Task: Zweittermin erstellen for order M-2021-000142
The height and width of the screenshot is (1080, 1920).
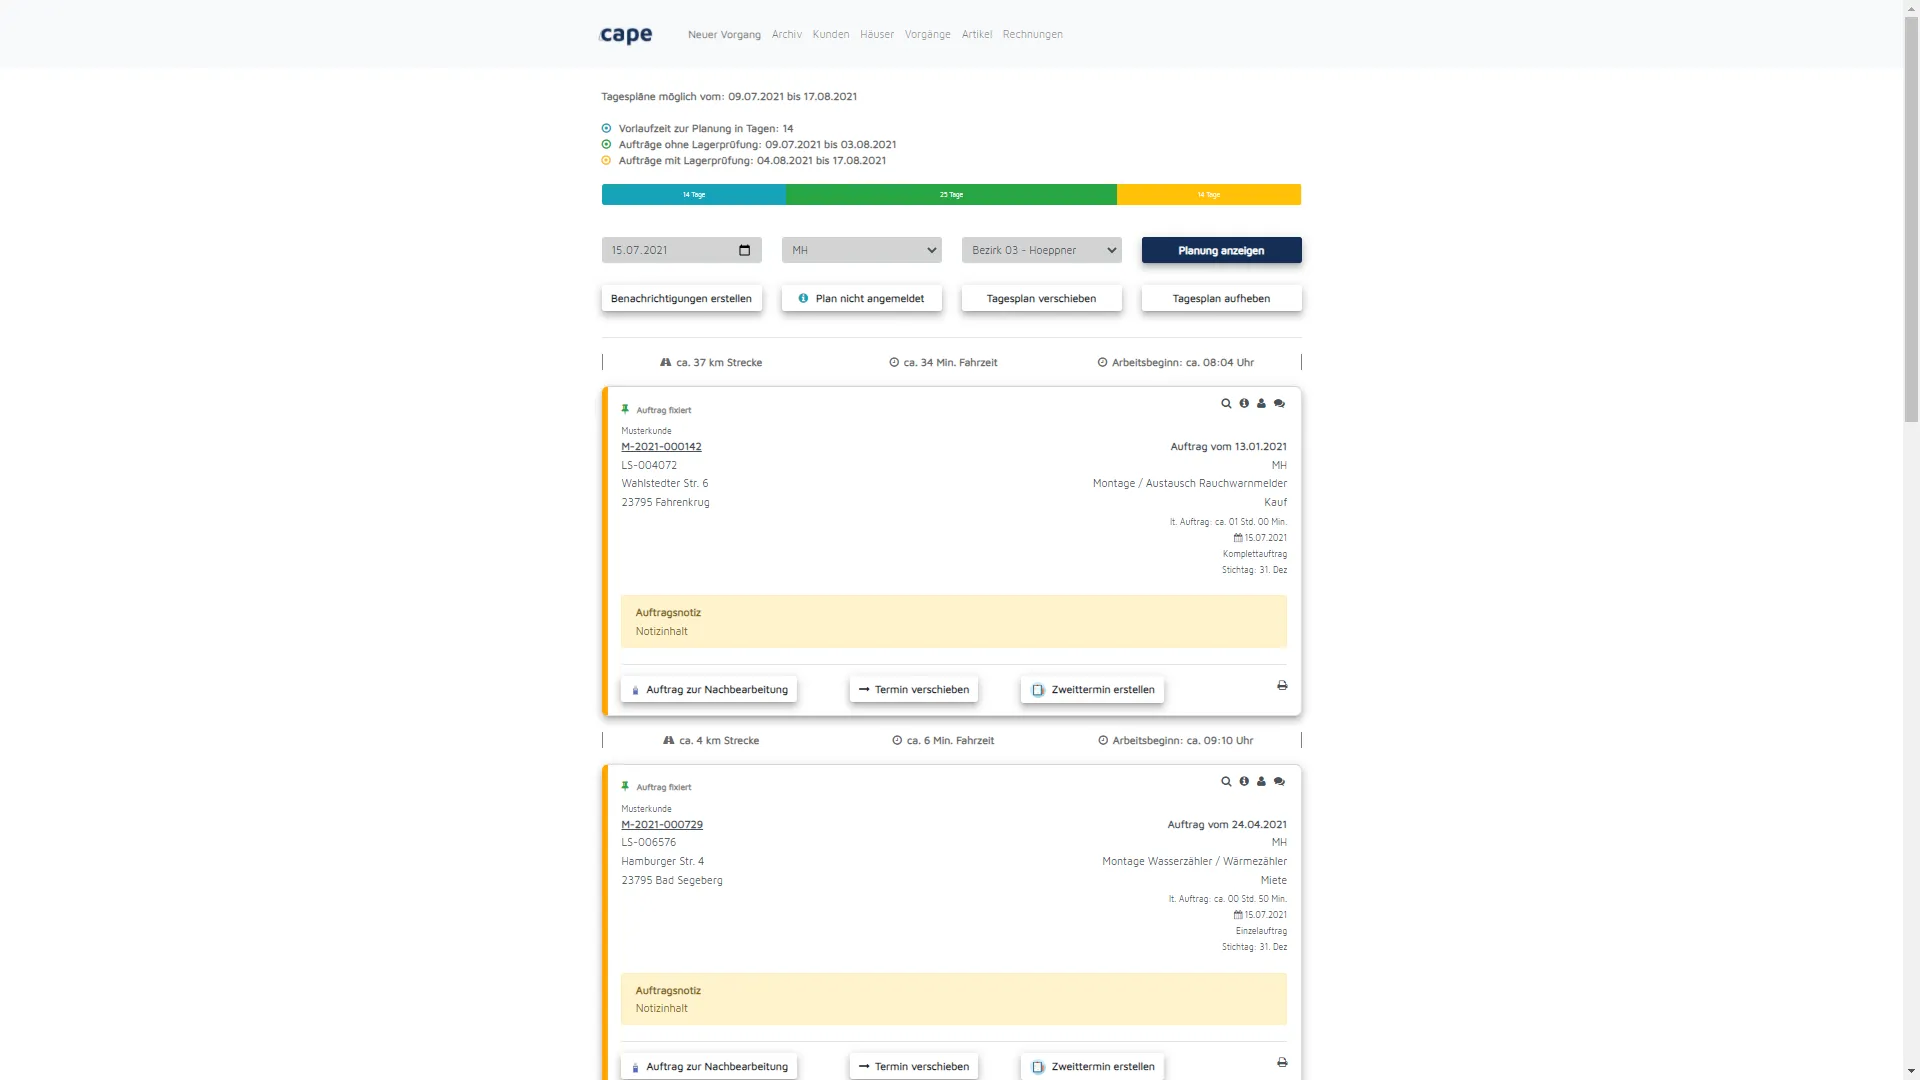Action: click(1093, 690)
